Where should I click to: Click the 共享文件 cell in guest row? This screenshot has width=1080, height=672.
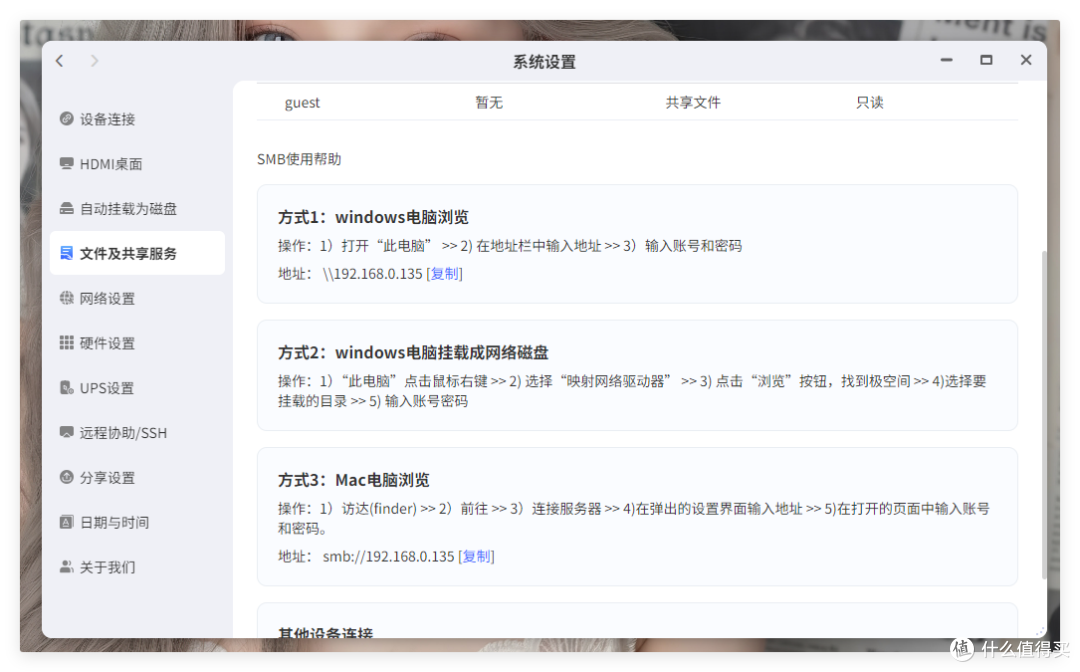click(x=693, y=103)
